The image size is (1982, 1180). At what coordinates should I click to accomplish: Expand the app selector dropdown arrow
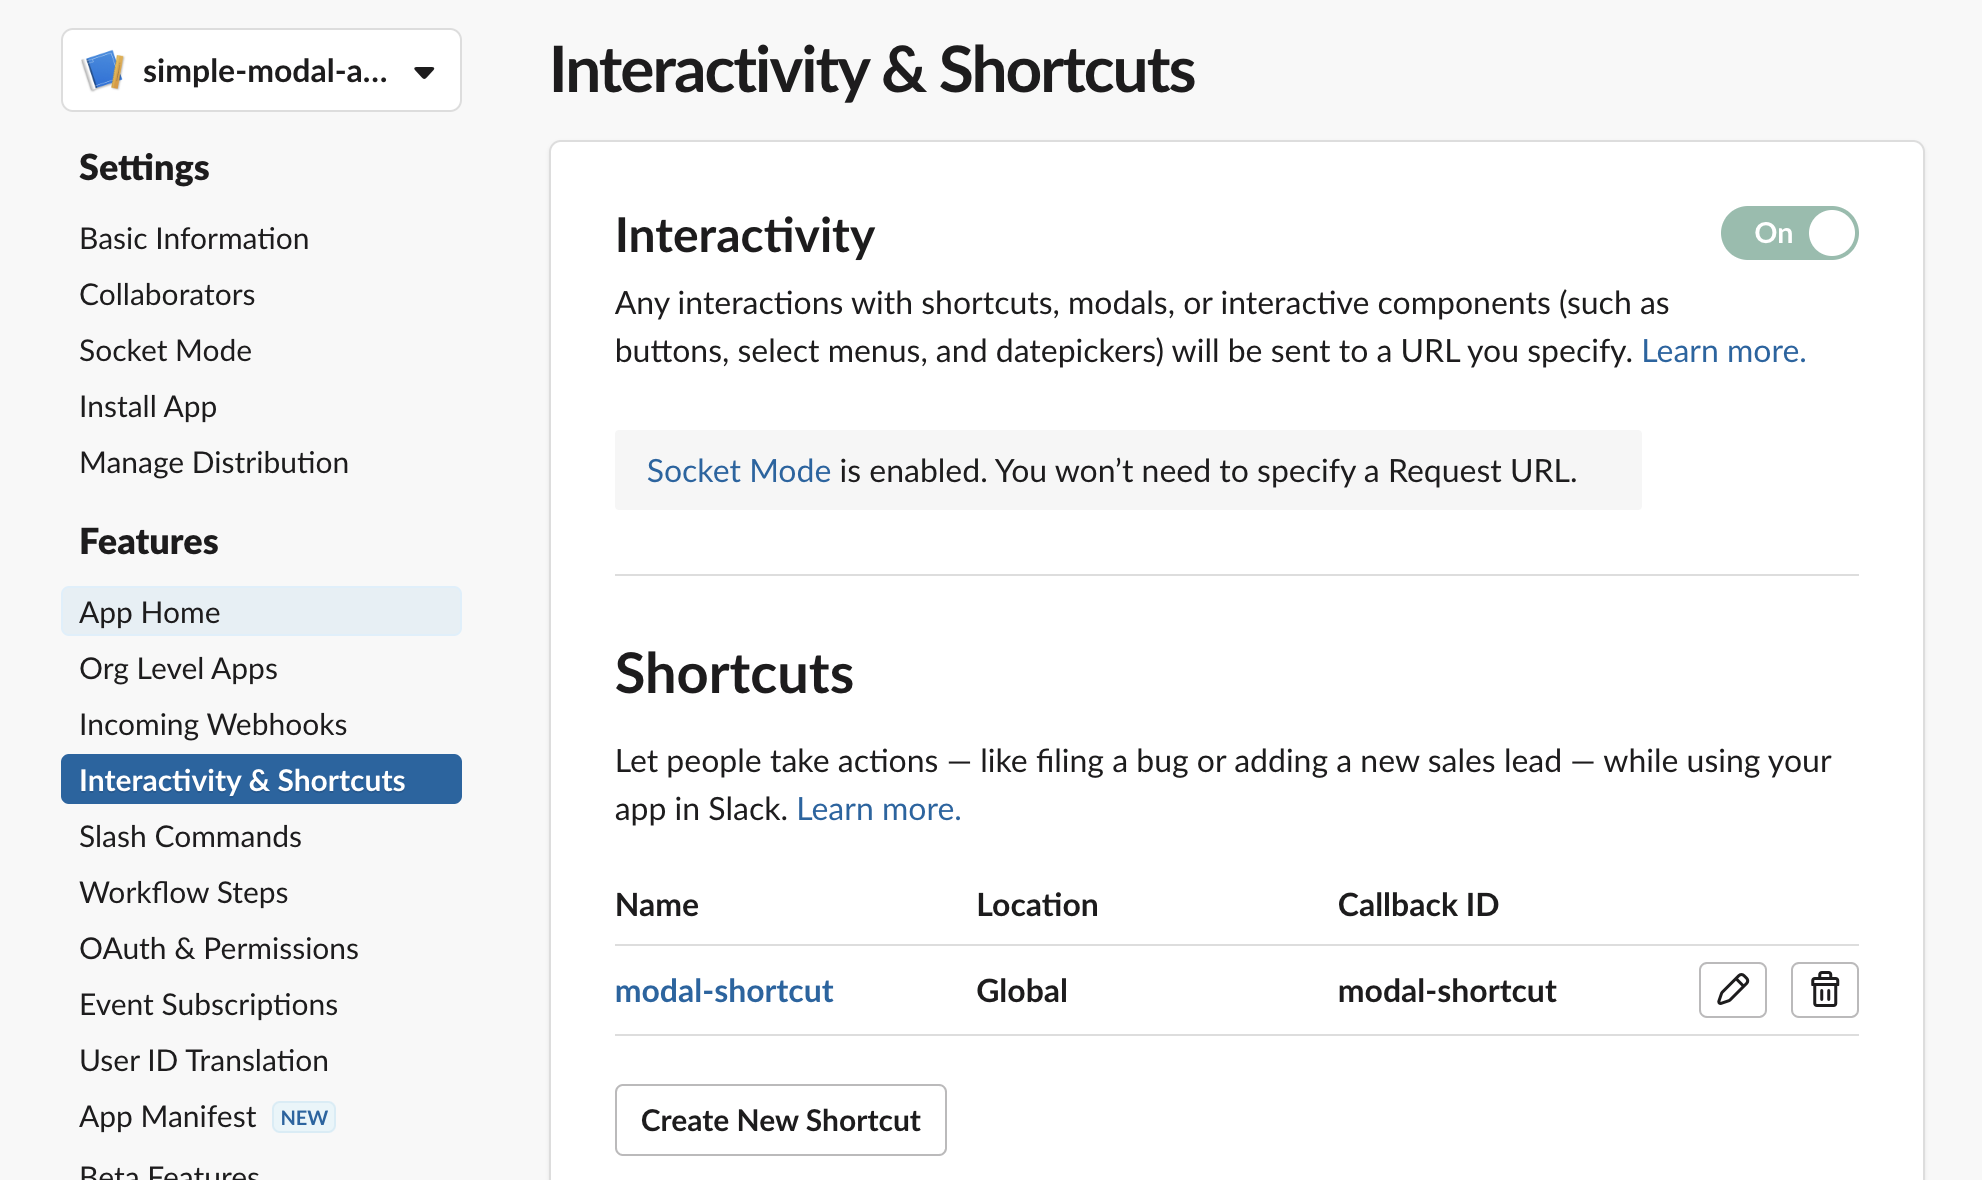point(424,72)
